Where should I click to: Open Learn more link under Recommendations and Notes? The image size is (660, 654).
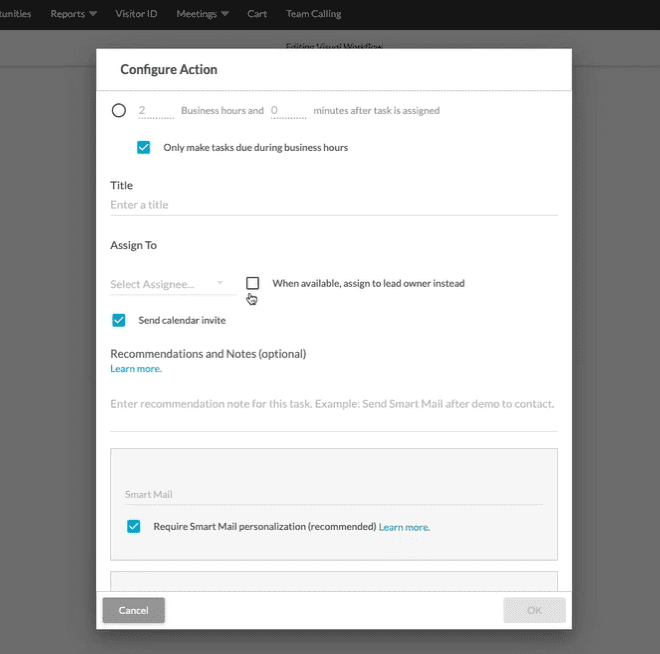point(136,369)
